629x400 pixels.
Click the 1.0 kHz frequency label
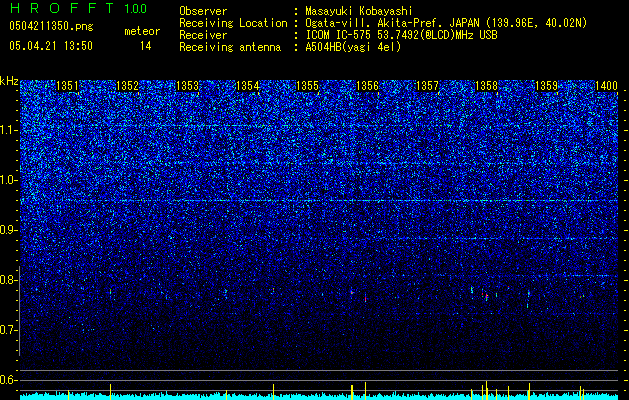8,180
